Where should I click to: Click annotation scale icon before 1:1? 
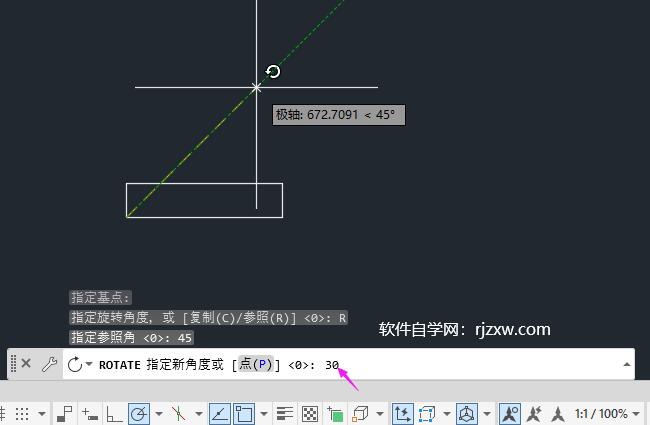pos(558,413)
